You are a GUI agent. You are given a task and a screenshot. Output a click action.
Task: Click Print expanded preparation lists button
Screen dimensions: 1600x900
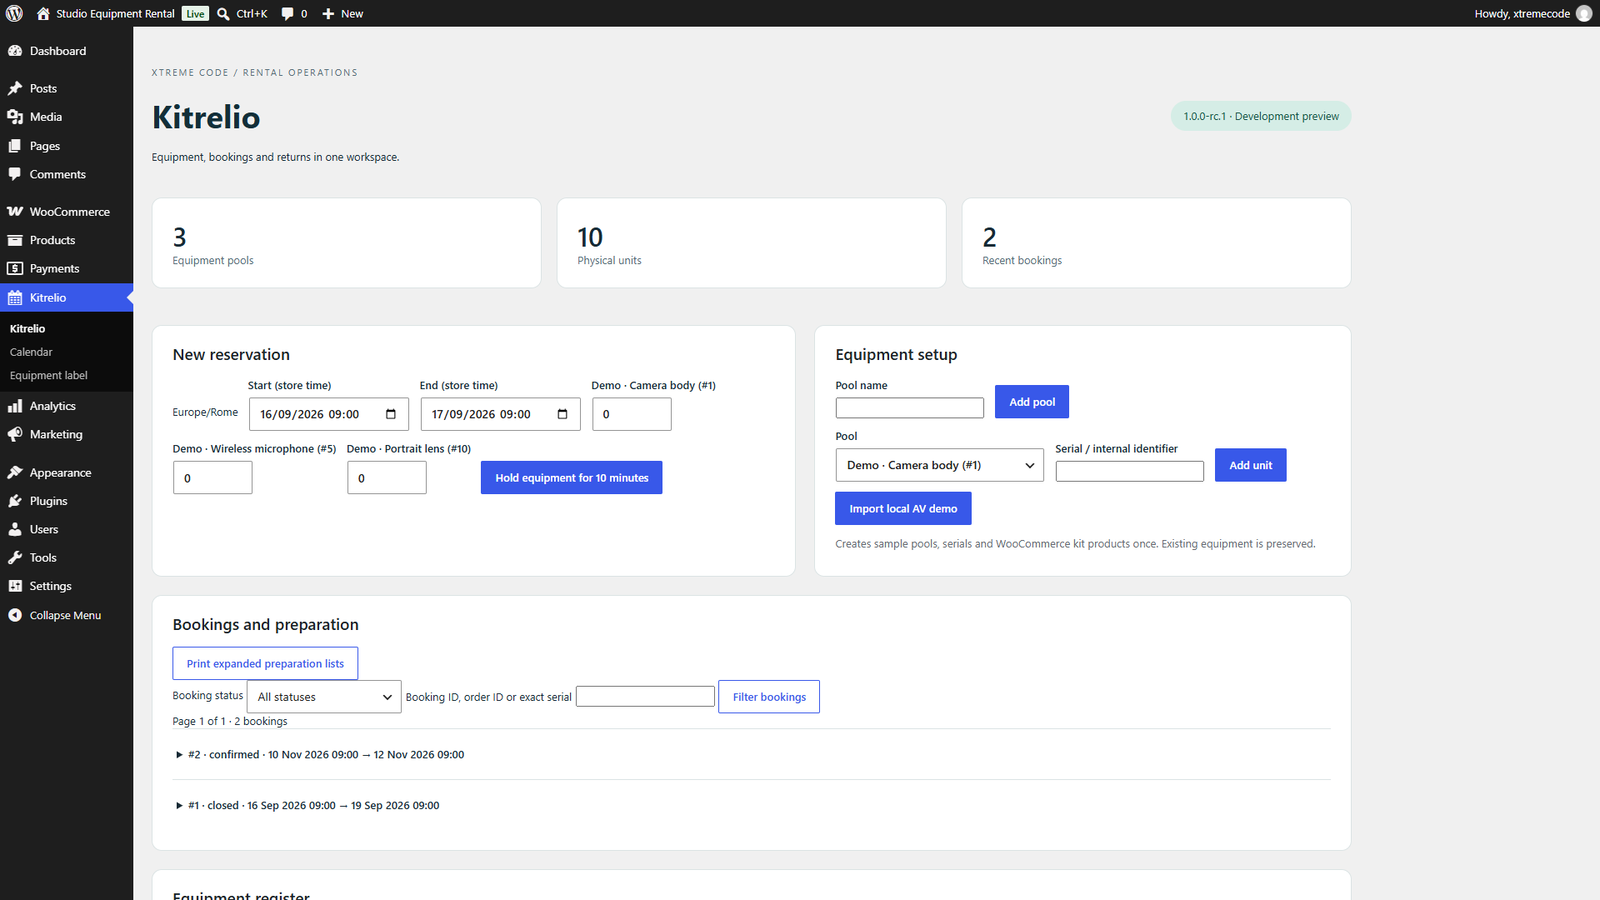click(x=265, y=664)
